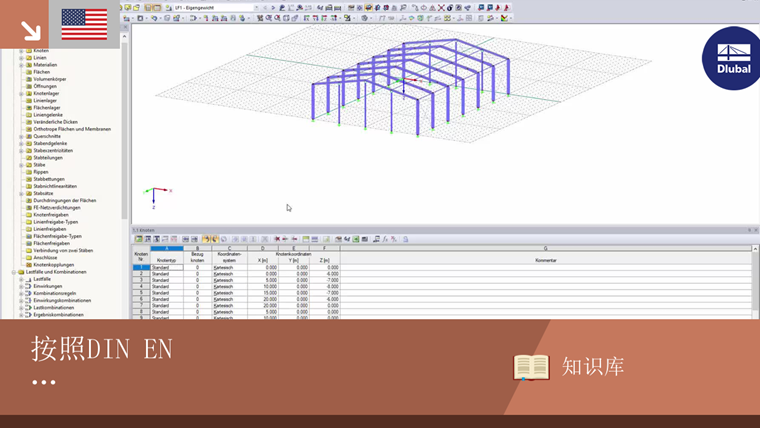This screenshot has width=760, height=428.
Task: Expand the Knoten tree node
Action: pos(21,50)
